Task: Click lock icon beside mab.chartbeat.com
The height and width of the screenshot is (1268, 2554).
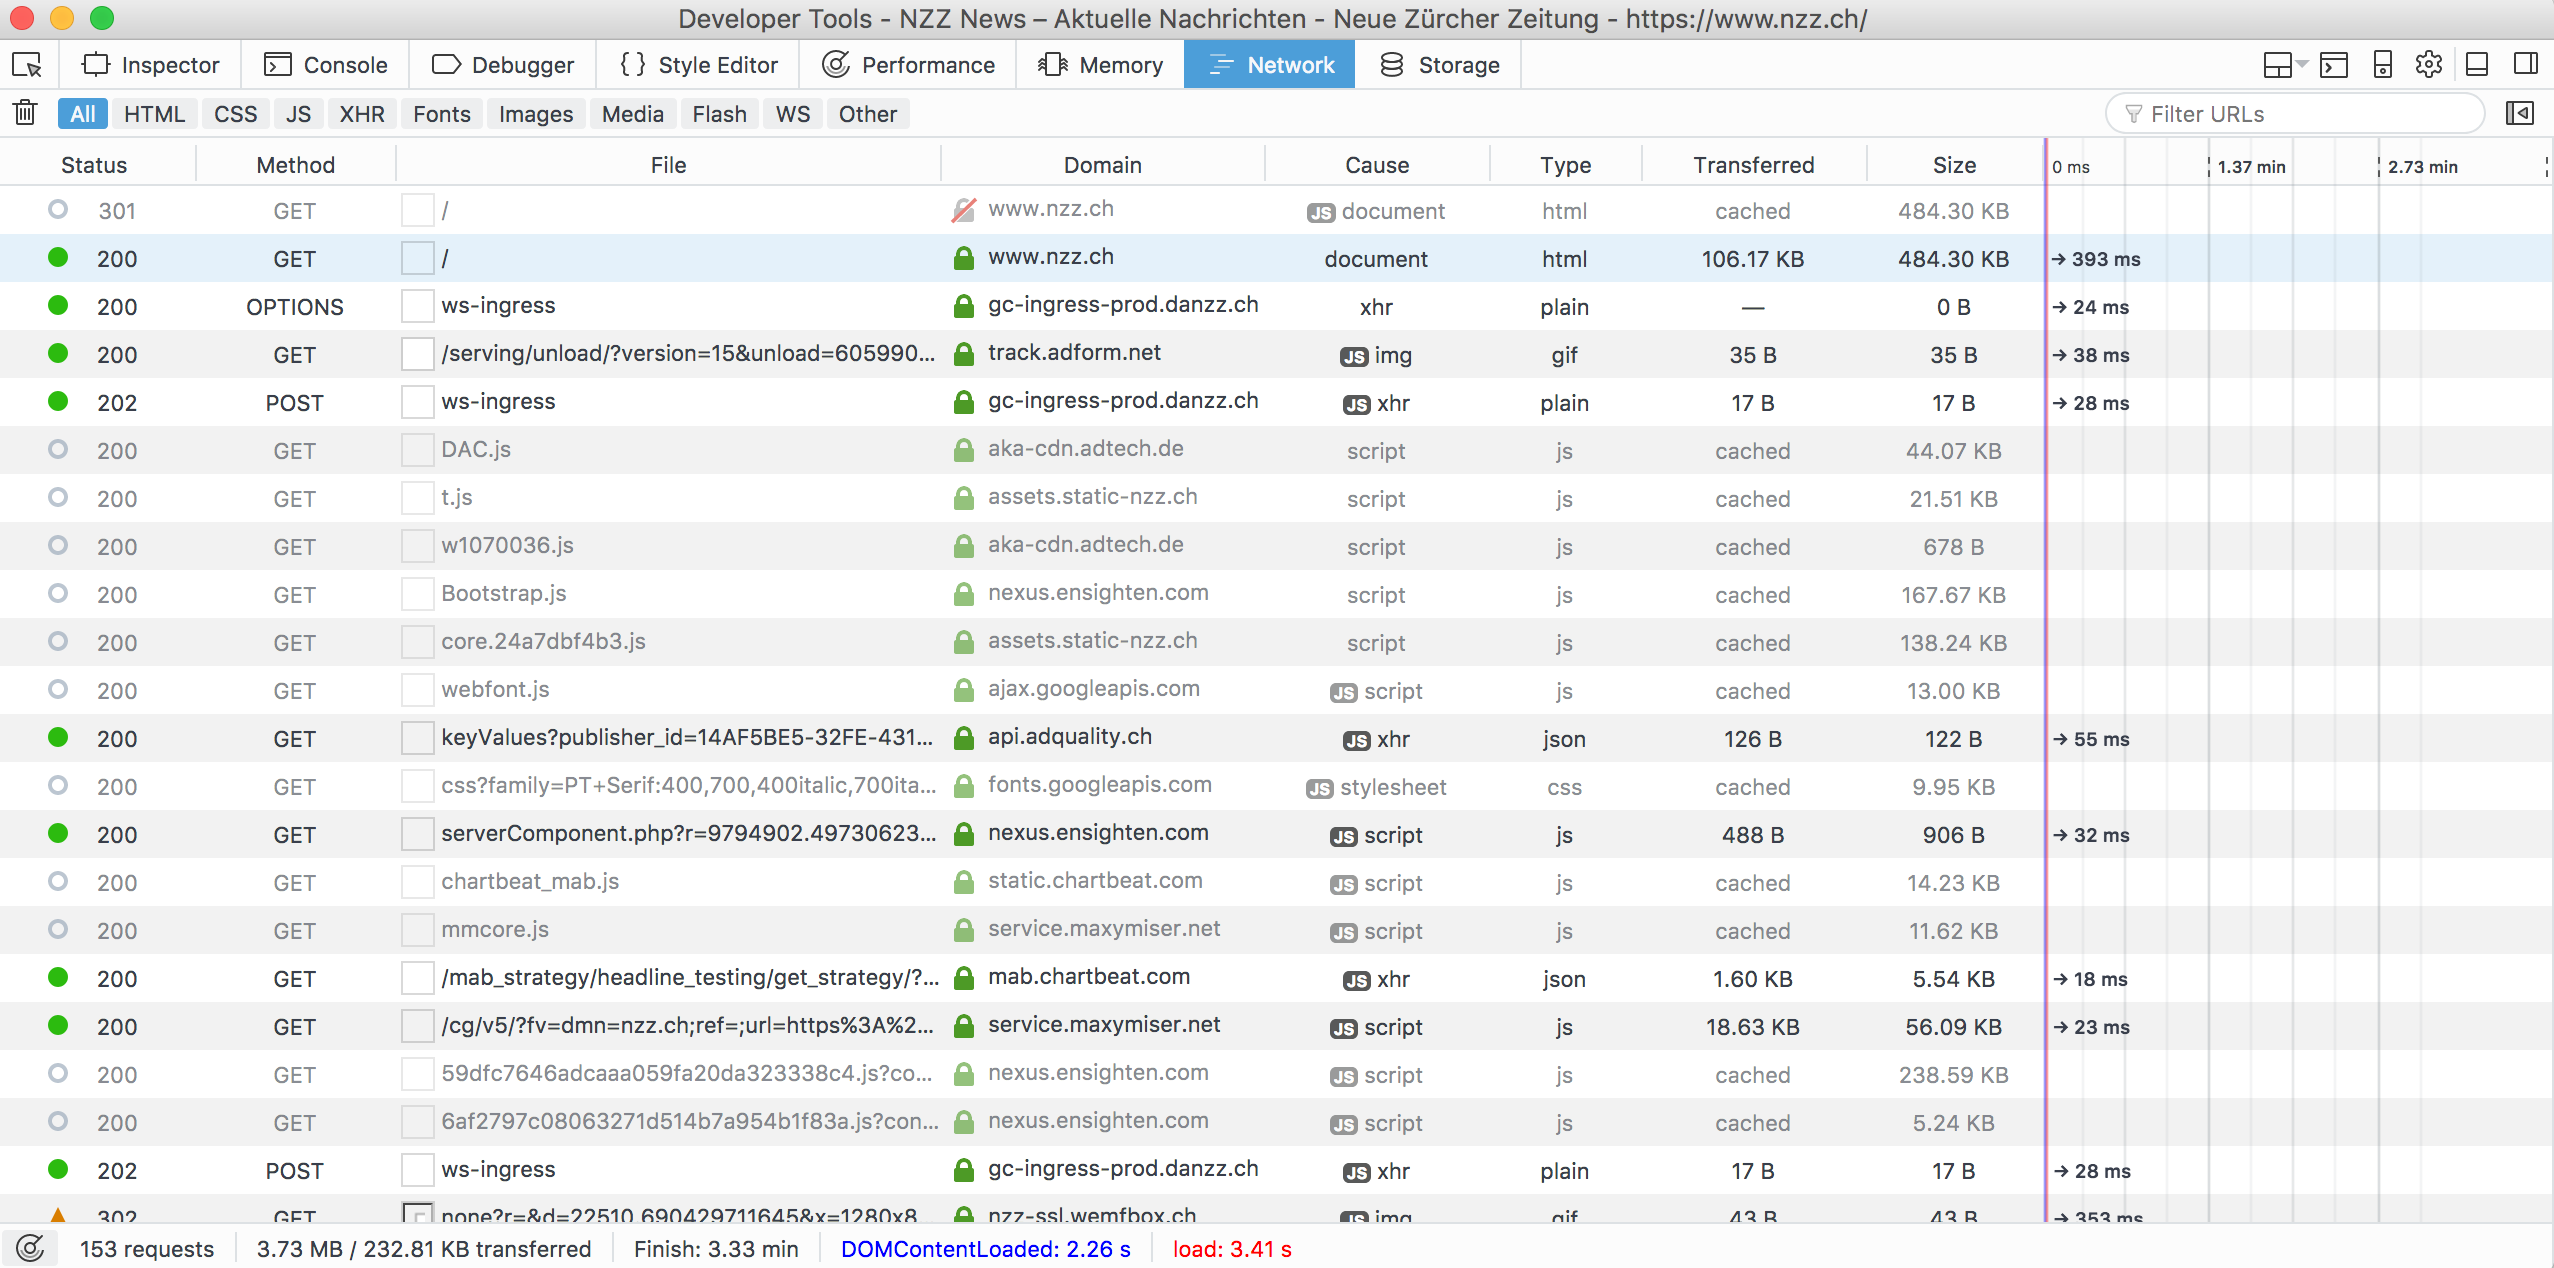Action: click(963, 978)
